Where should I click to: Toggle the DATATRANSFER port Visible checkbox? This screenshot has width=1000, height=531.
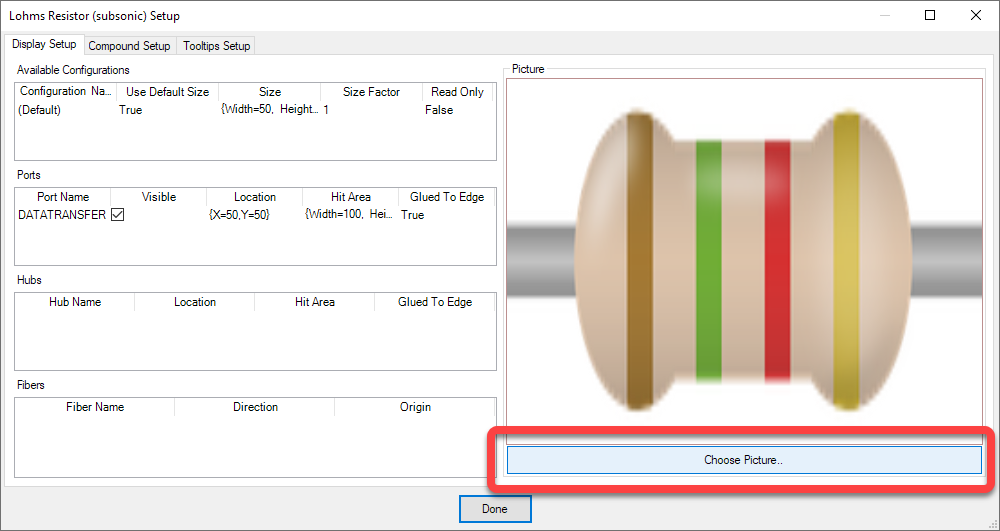117,215
